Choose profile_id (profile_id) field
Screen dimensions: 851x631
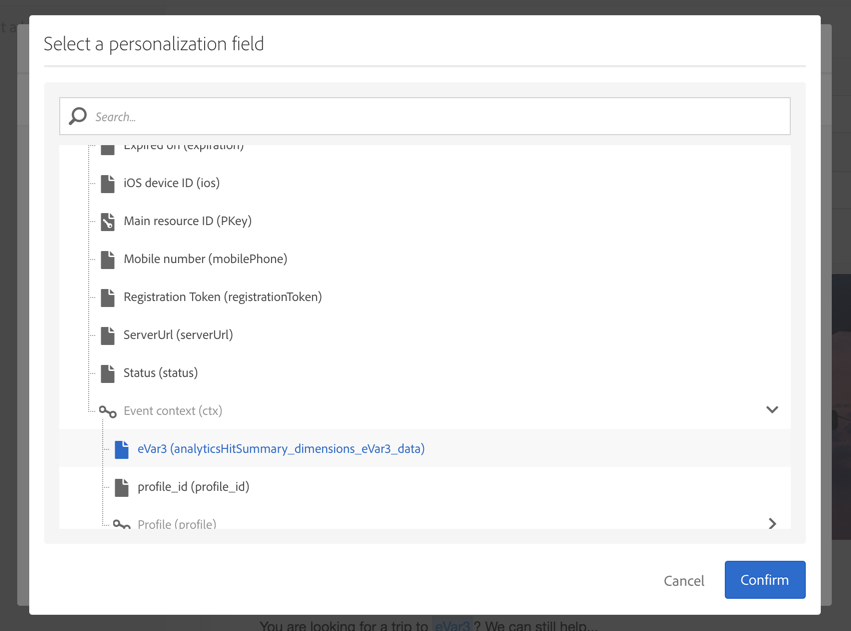point(193,487)
